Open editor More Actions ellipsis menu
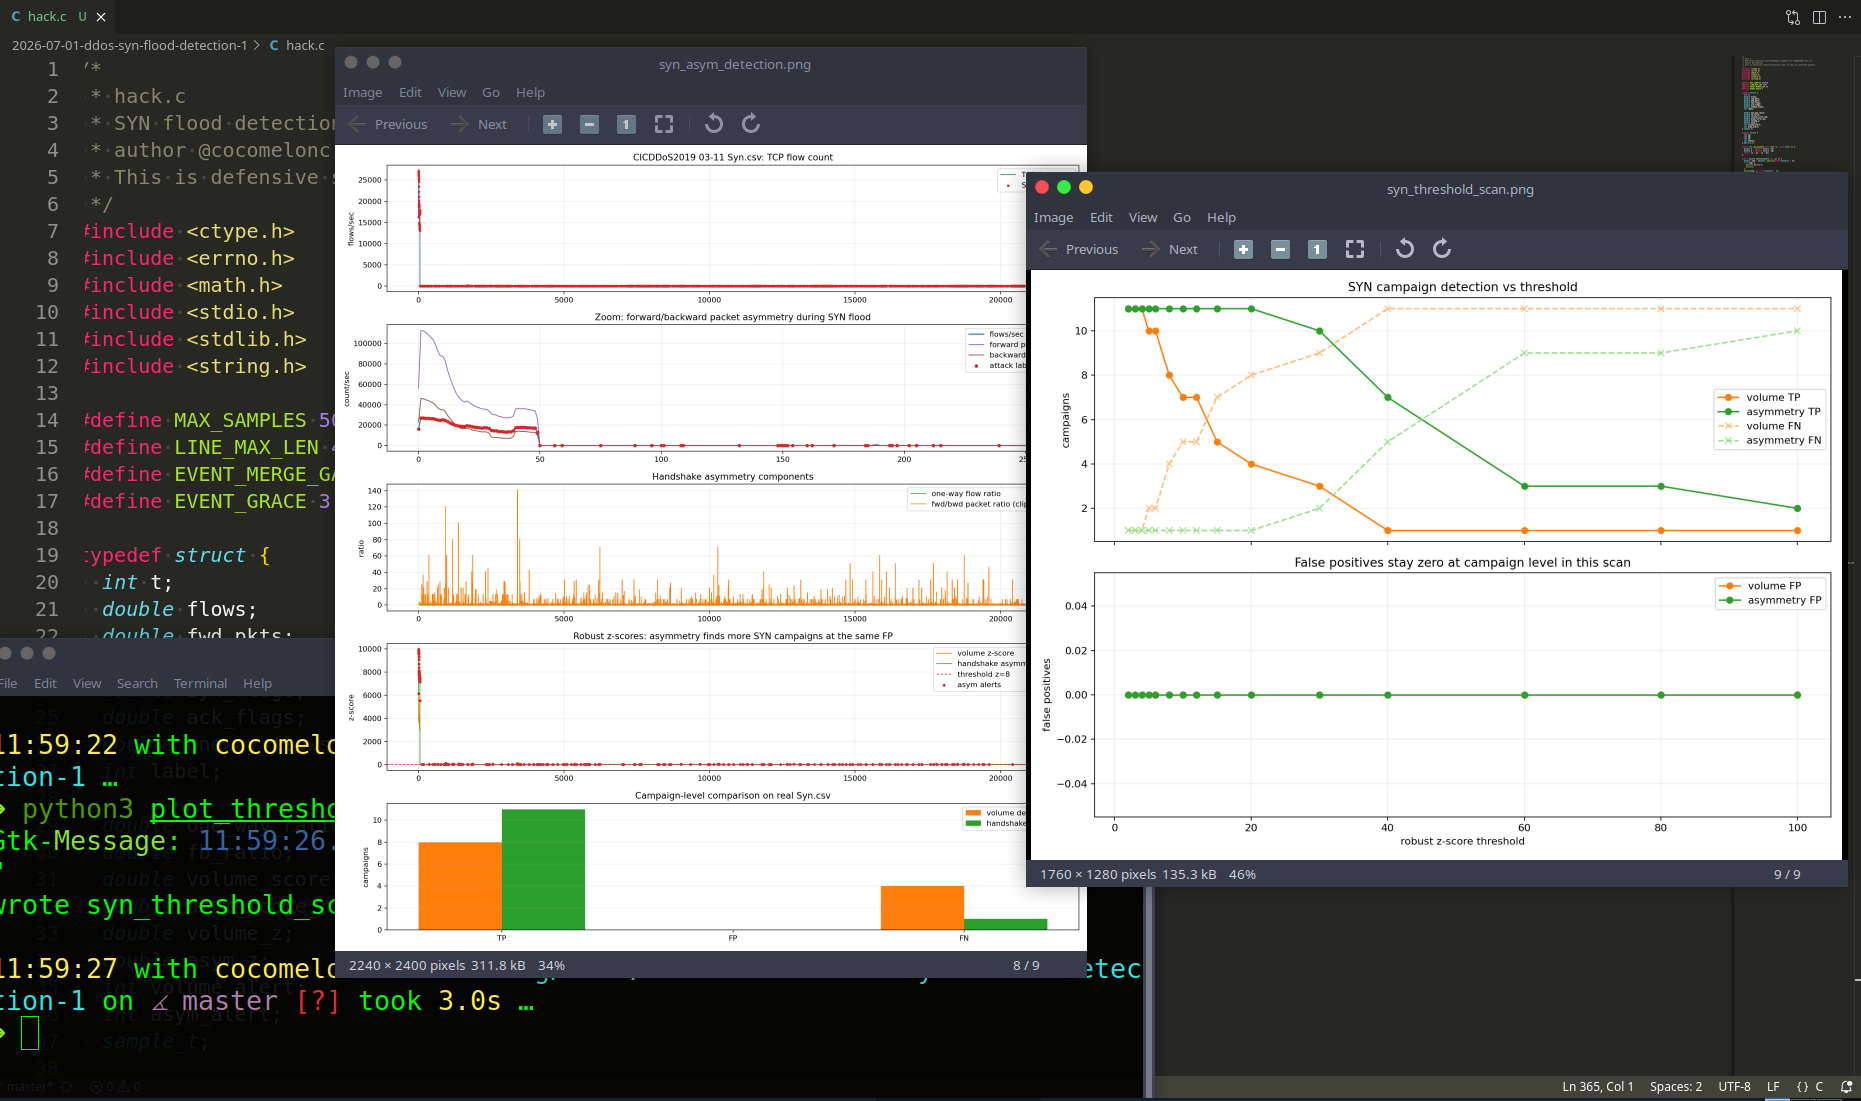The height and width of the screenshot is (1101, 1861). coord(1845,17)
